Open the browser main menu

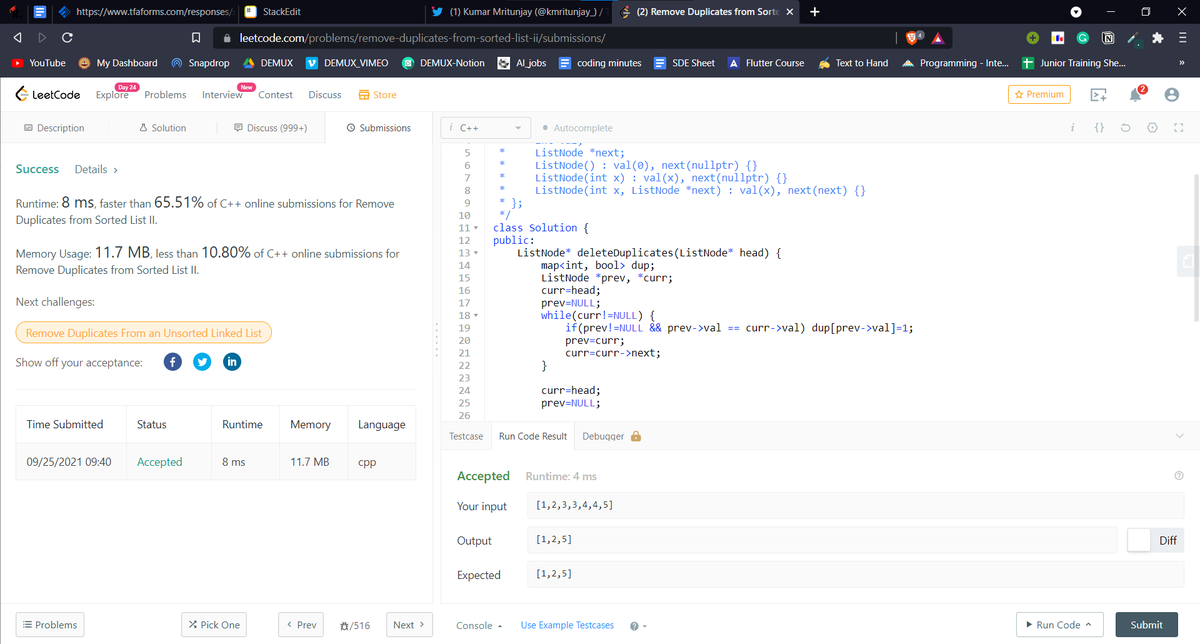click(x=1182, y=37)
